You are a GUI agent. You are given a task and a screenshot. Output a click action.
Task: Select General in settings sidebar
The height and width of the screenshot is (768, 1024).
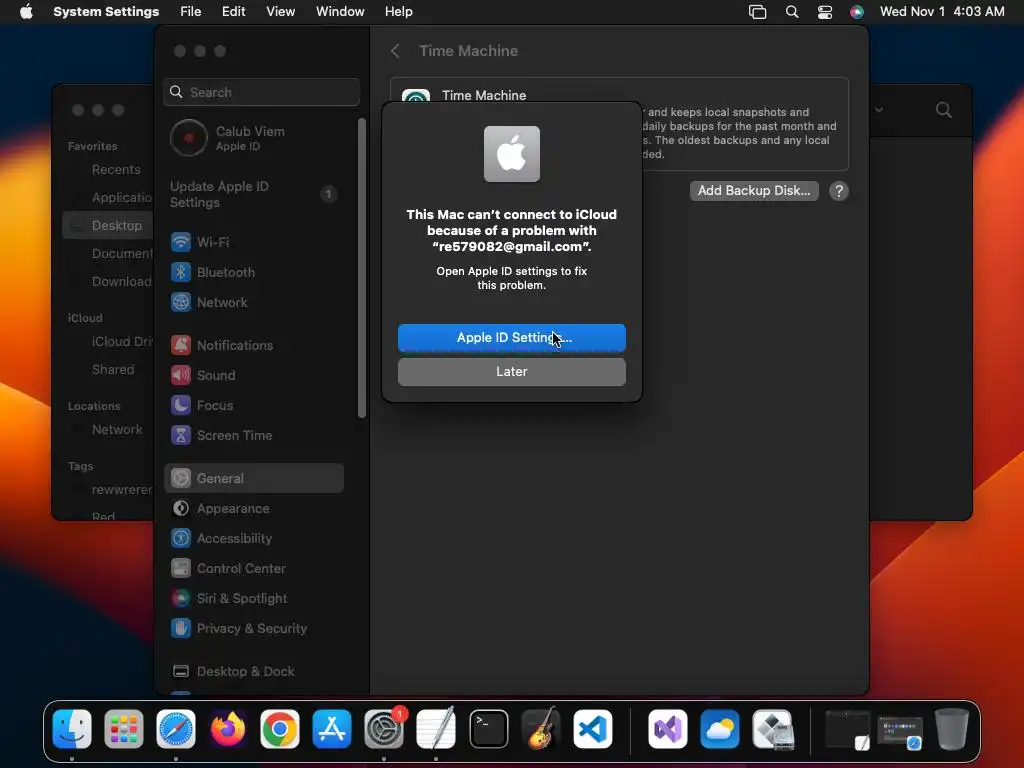point(254,478)
